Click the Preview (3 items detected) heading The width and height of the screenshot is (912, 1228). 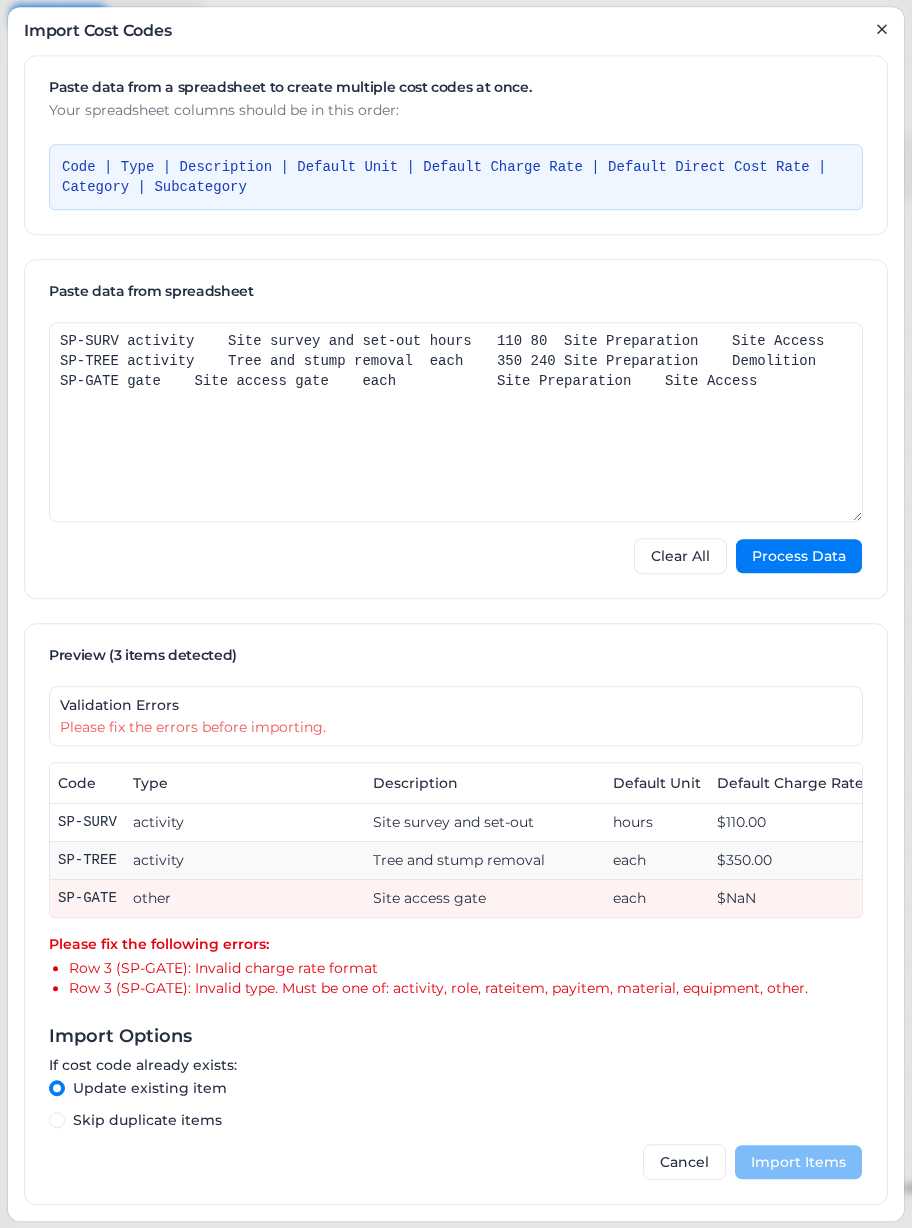coord(143,655)
